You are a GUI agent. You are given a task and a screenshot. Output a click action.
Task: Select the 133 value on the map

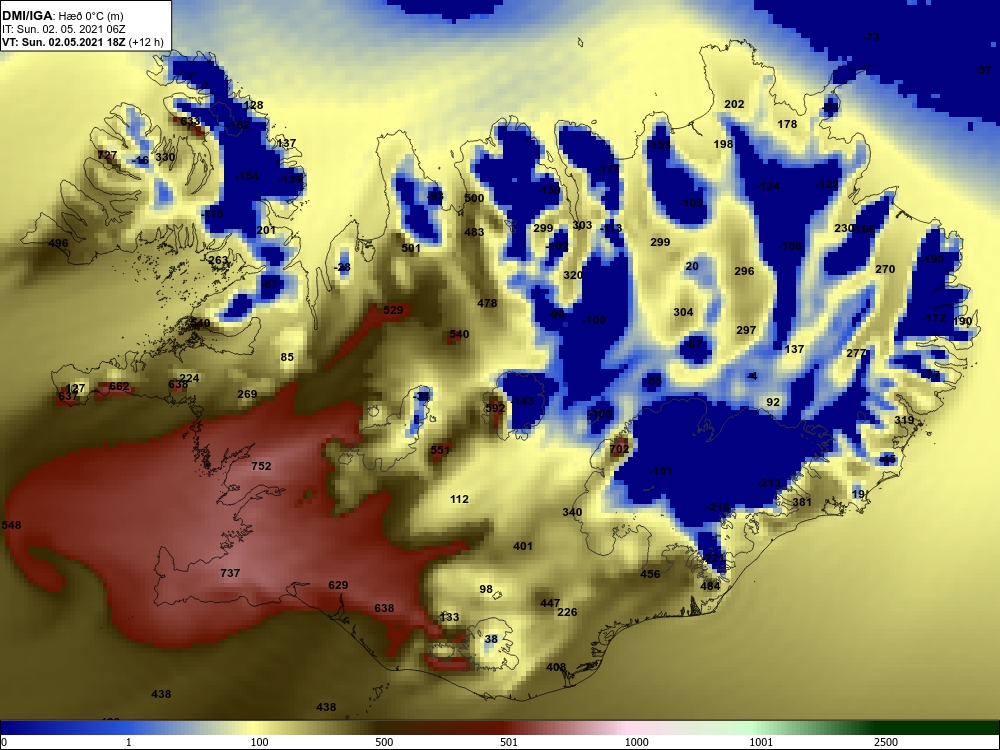pos(449,617)
